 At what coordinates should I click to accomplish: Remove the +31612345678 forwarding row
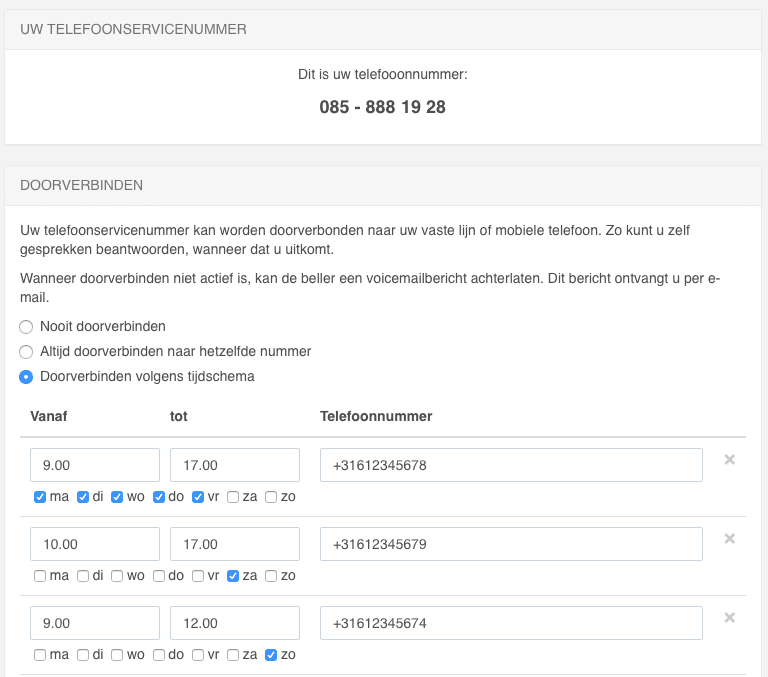[x=729, y=460]
